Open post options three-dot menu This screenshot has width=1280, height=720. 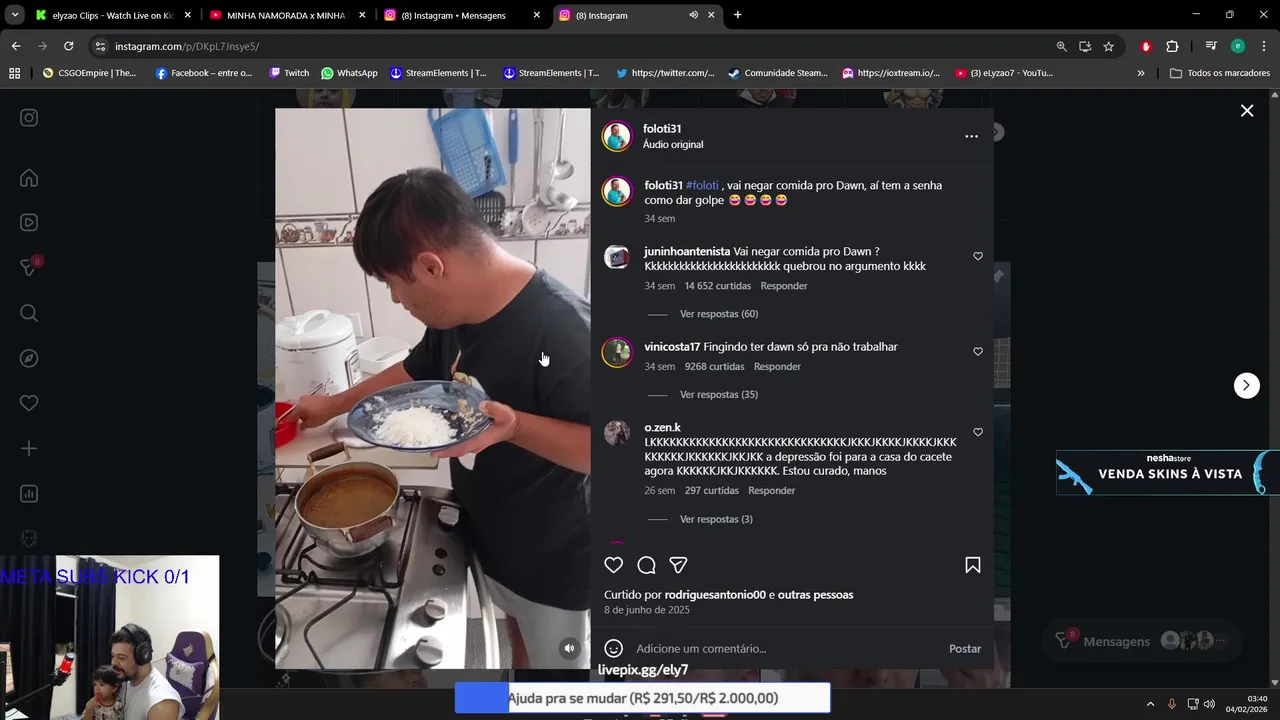click(971, 136)
